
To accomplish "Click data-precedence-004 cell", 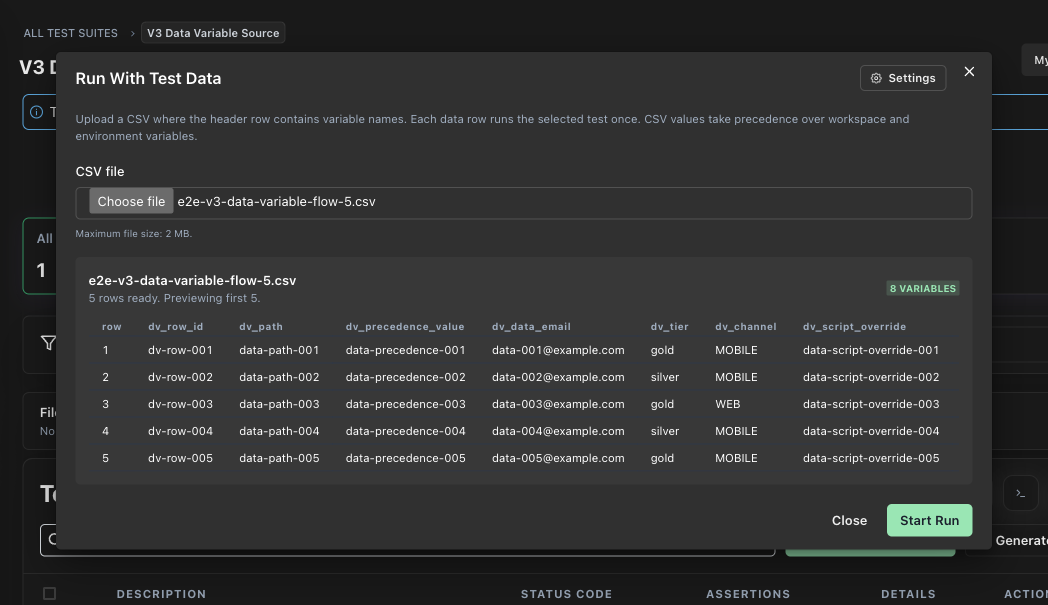I will 405,431.
